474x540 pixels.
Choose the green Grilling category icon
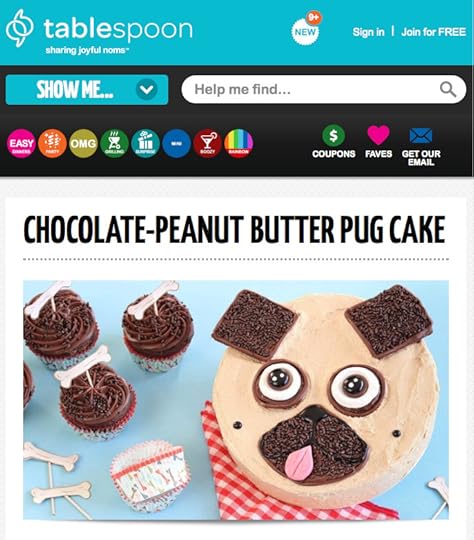coord(114,143)
